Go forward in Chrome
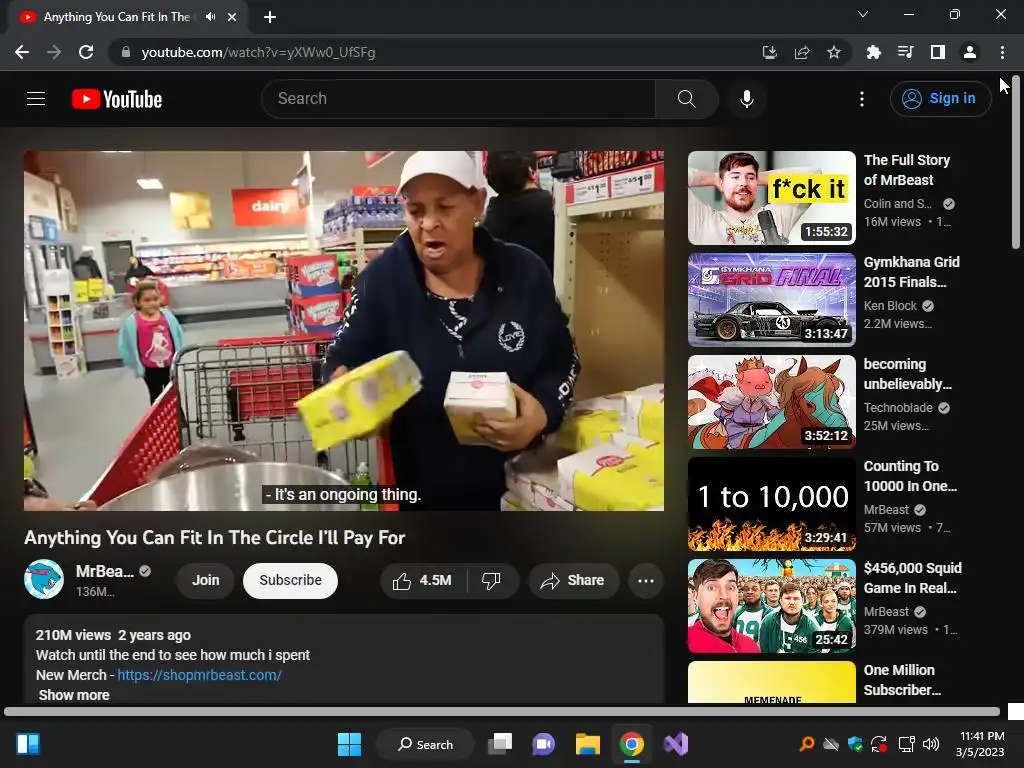The image size is (1024, 768). pos(54,52)
